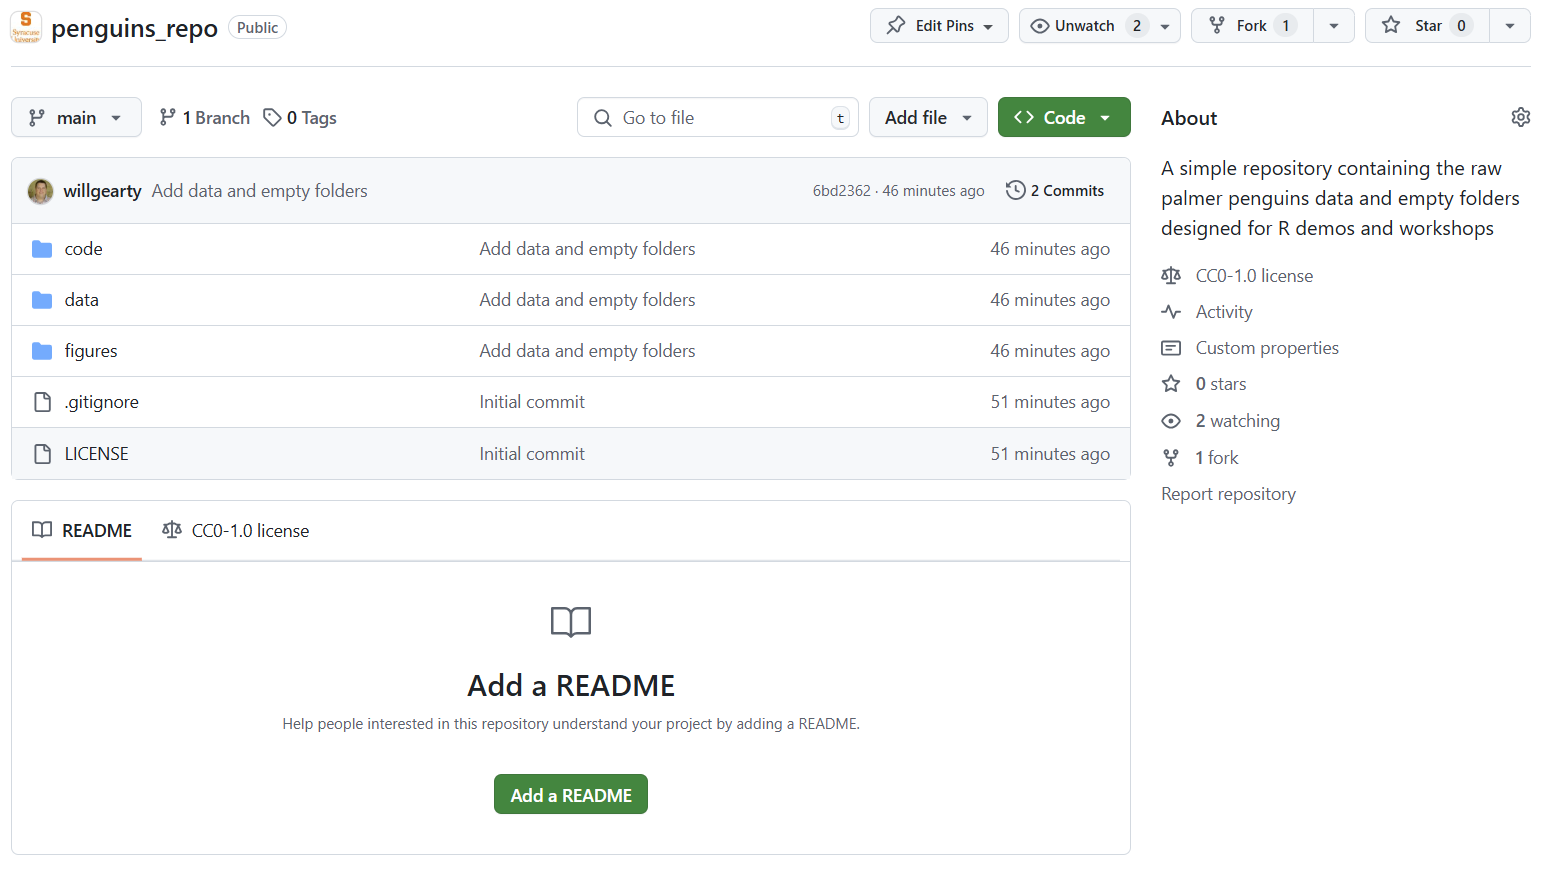1554x878 pixels.
Task: Click the Public visibility badge
Action: [x=257, y=28]
